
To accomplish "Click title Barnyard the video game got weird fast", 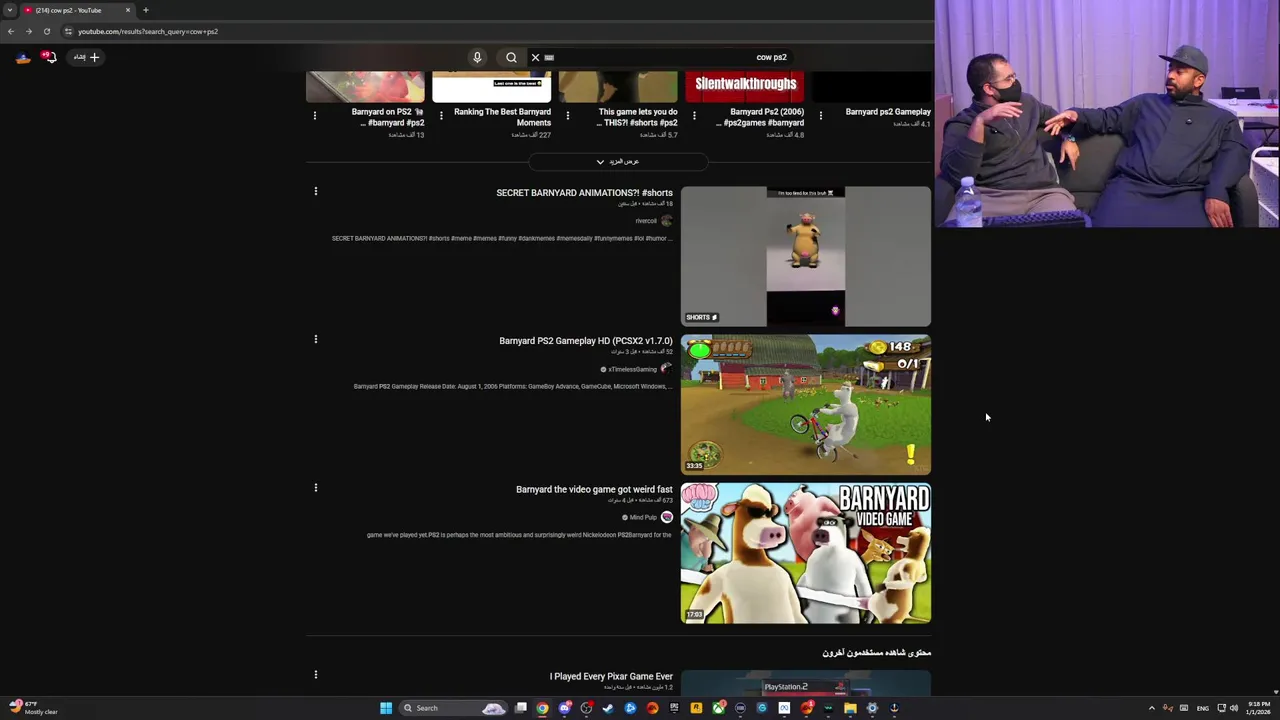I will coord(594,489).
